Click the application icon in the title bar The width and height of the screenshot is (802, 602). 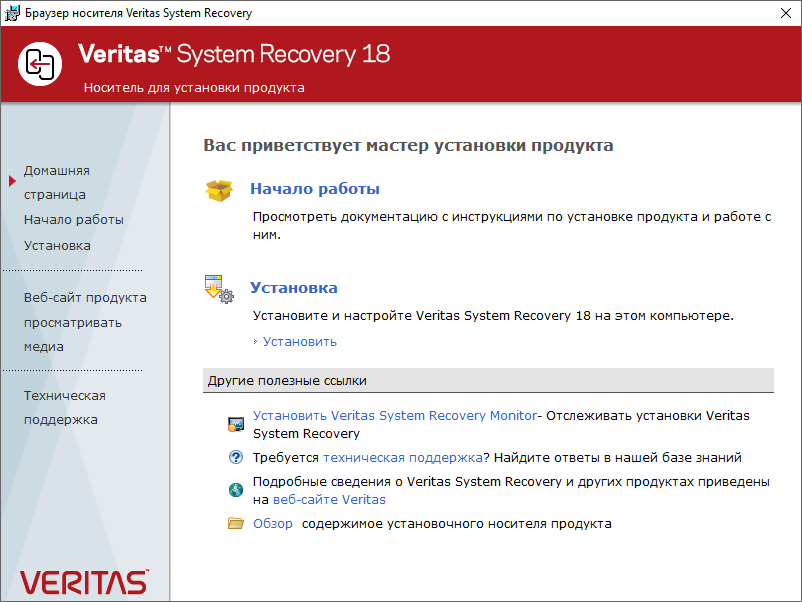pyautogui.click(x=12, y=13)
